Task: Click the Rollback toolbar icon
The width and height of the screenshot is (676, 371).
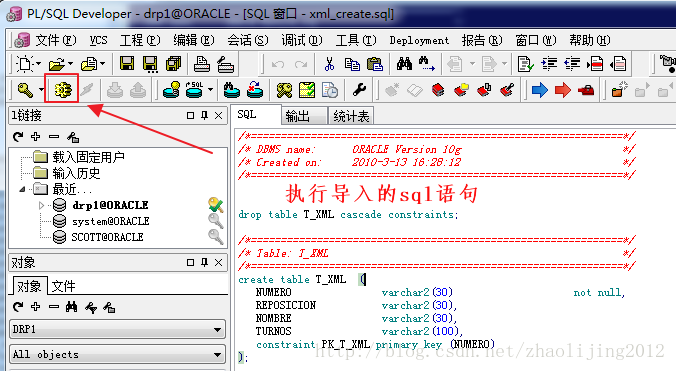Action: click(138, 90)
